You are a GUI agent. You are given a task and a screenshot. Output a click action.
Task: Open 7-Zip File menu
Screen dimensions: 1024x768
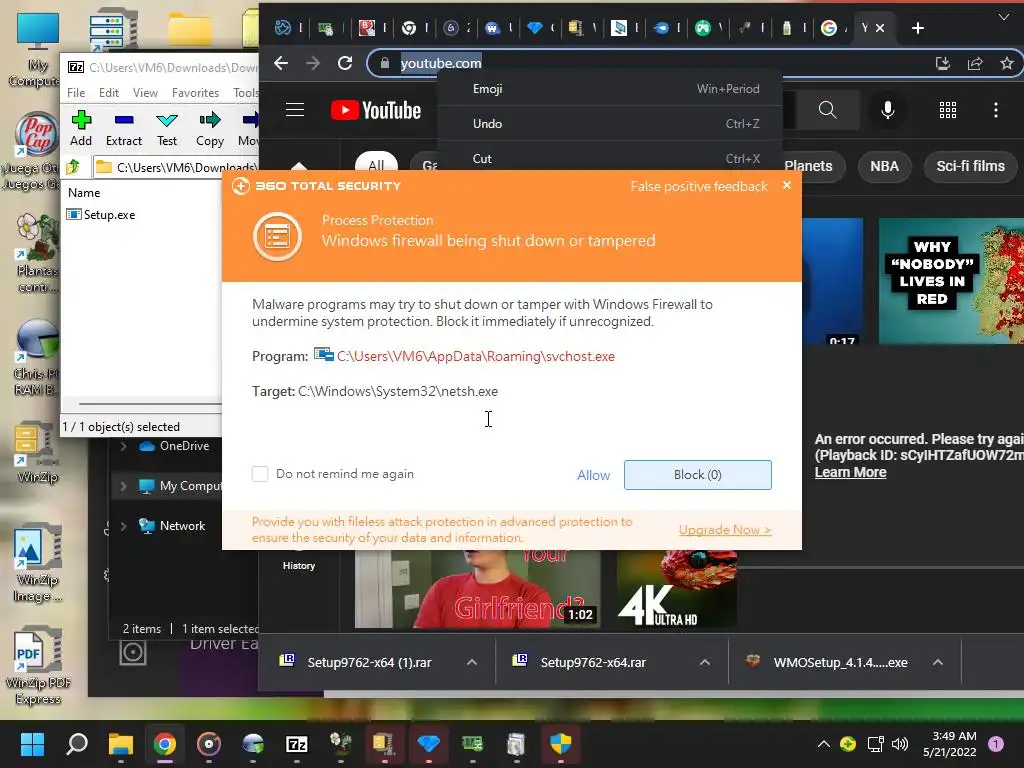pos(76,93)
